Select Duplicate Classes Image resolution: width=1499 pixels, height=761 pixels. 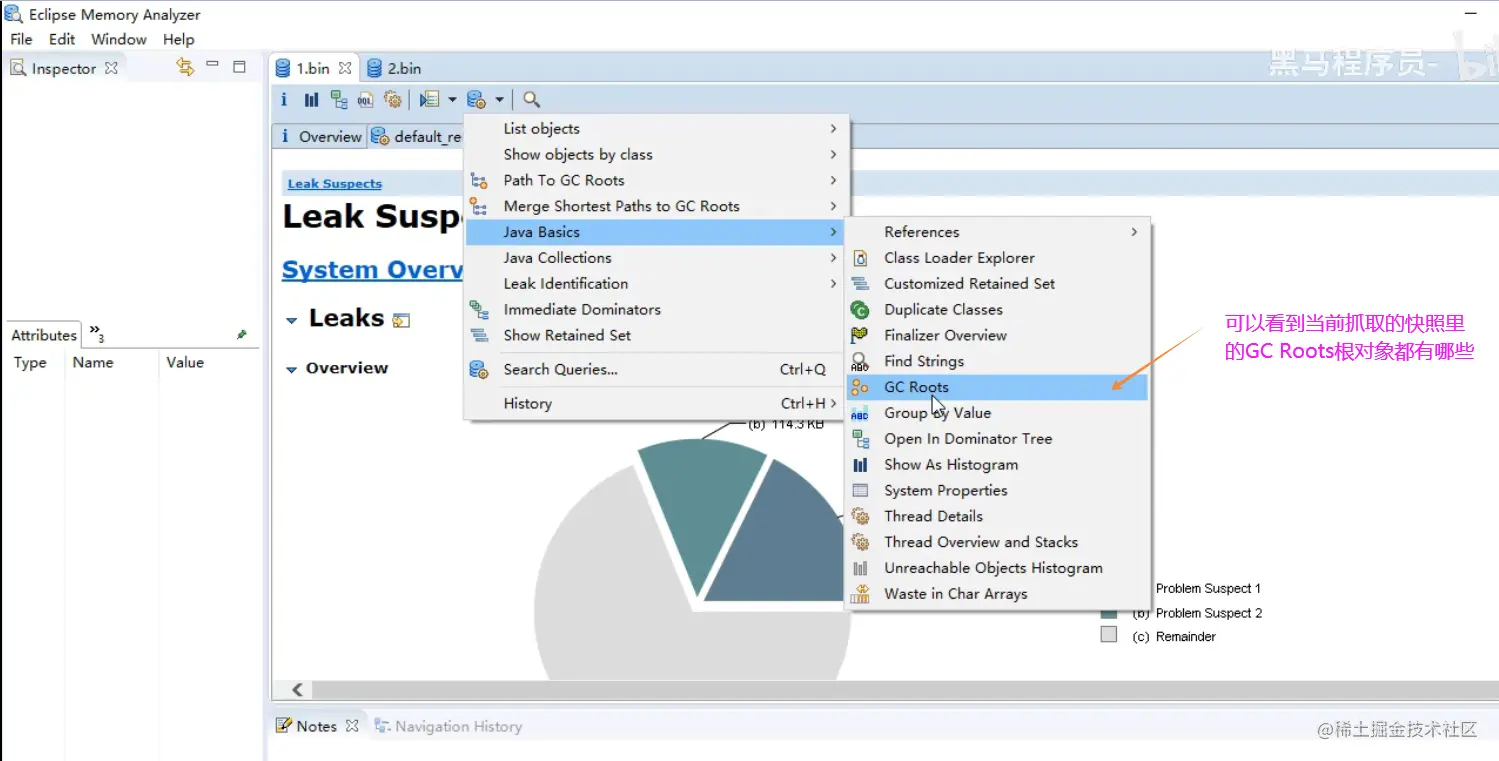[998, 310]
